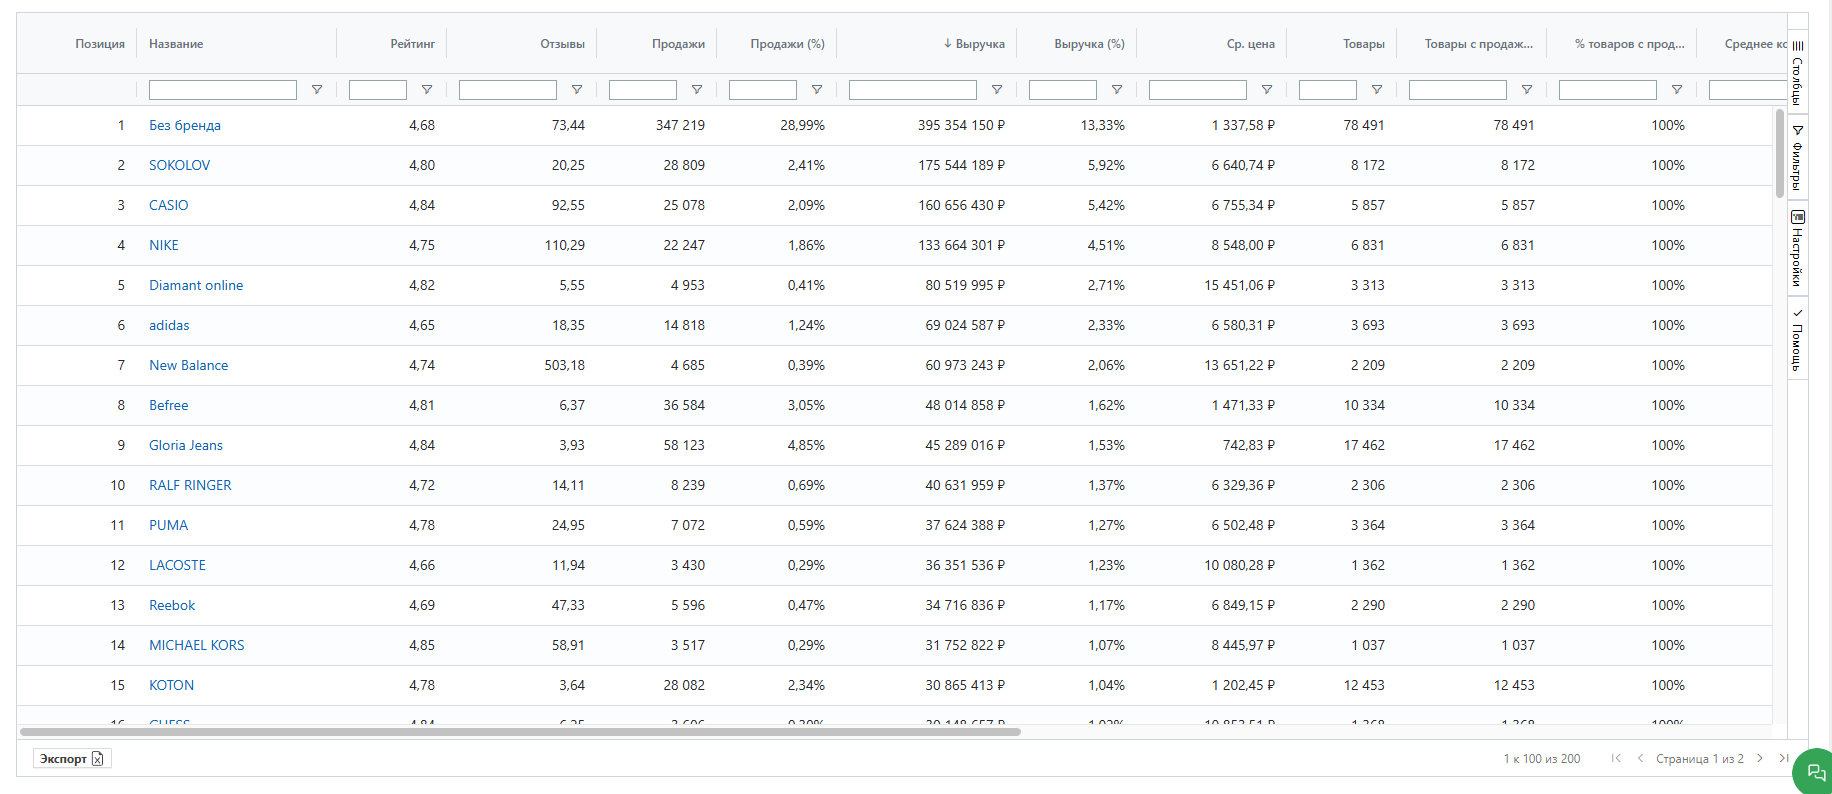Sort by Название column header

pyautogui.click(x=176, y=44)
